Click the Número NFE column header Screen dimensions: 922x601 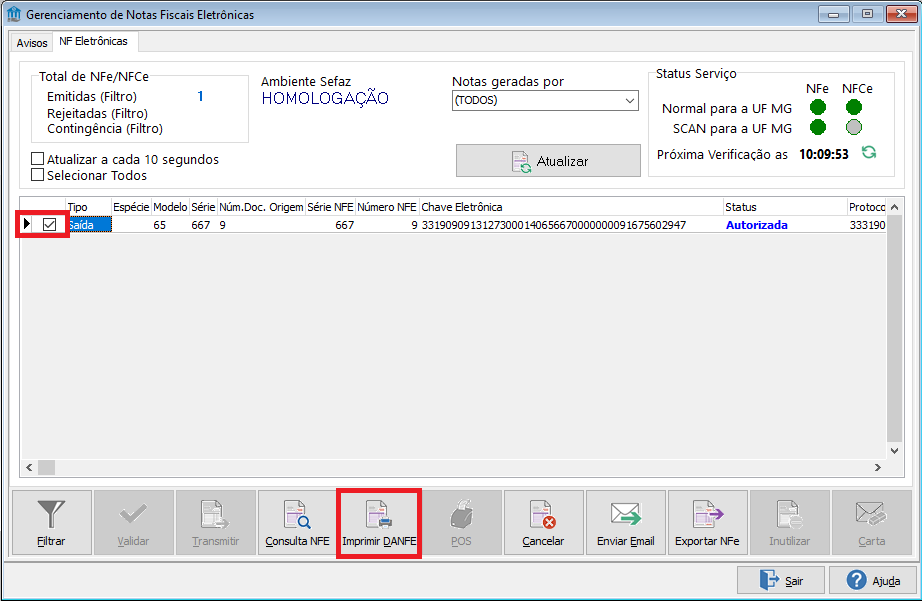387,207
